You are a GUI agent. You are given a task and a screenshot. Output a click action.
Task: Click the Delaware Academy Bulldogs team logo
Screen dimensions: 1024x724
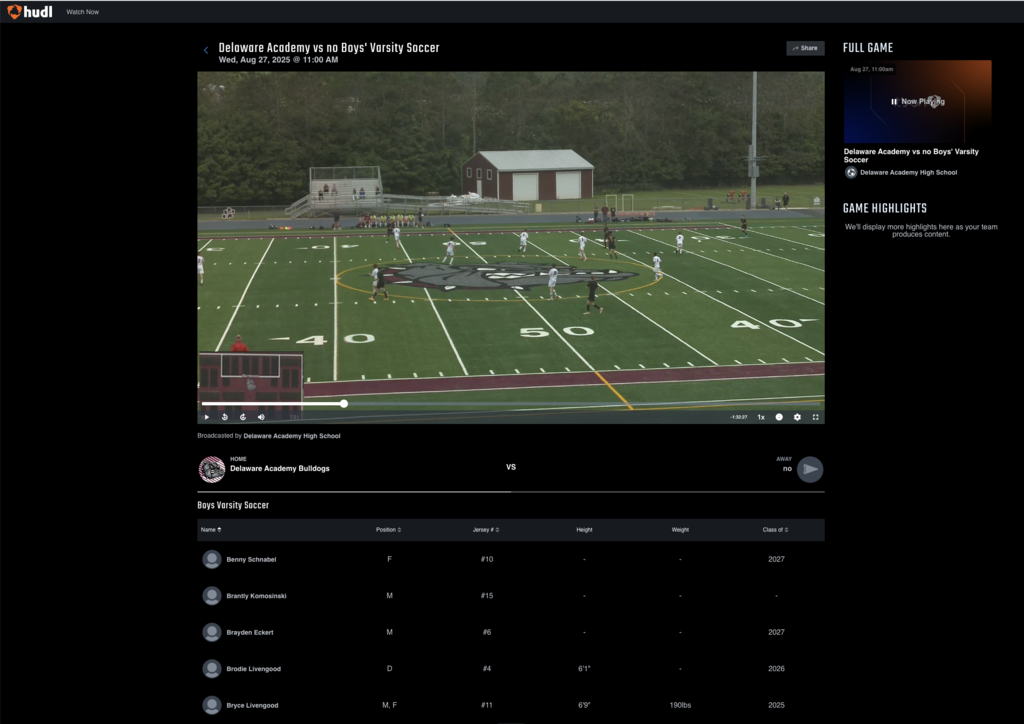point(212,467)
